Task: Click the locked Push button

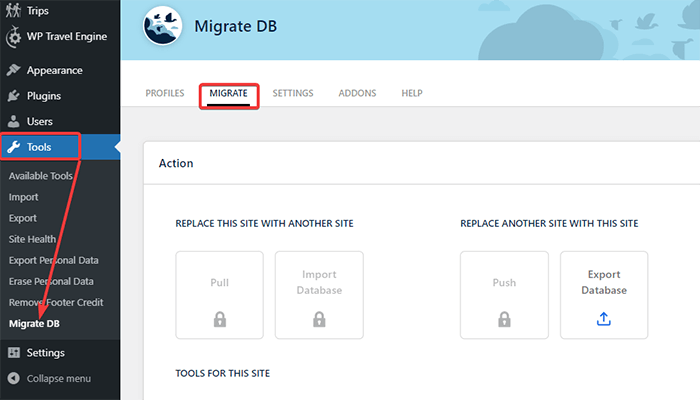Action: pos(504,295)
